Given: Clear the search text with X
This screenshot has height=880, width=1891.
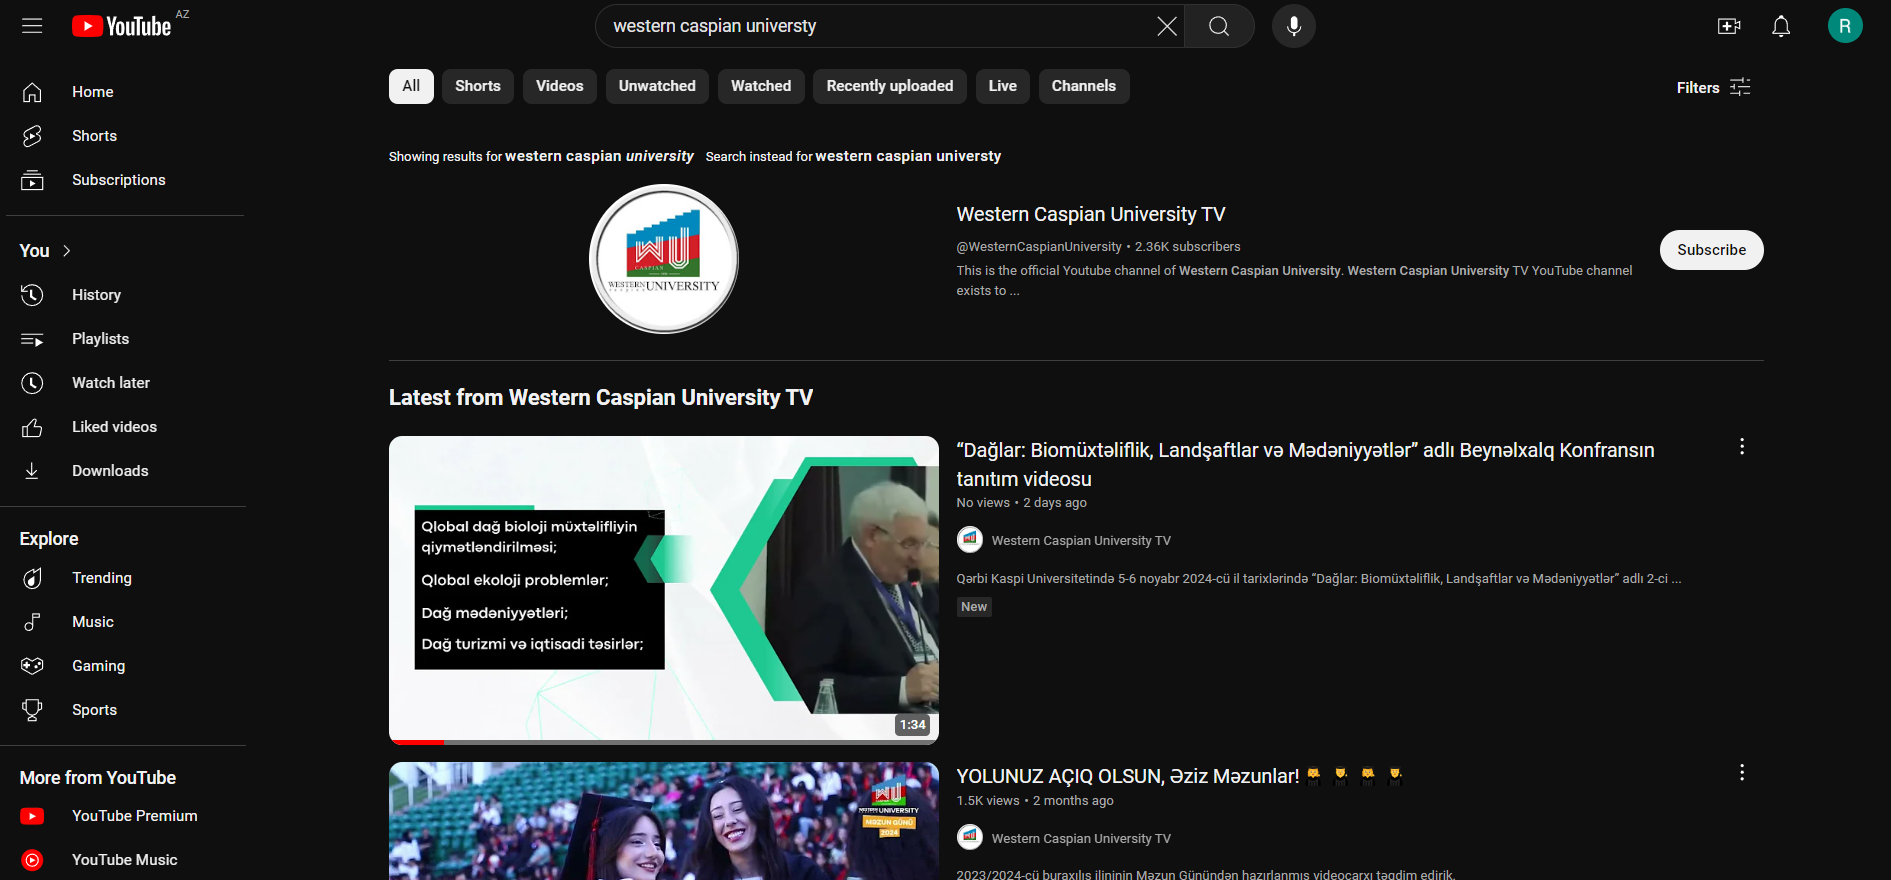Looking at the screenshot, I should tap(1166, 26).
